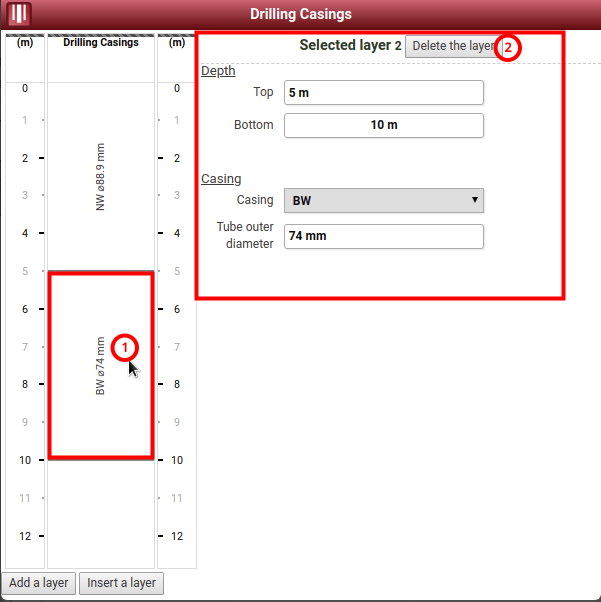Click the 10 m mark on left scale
This screenshot has width=601, height=602.
(x=25, y=460)
